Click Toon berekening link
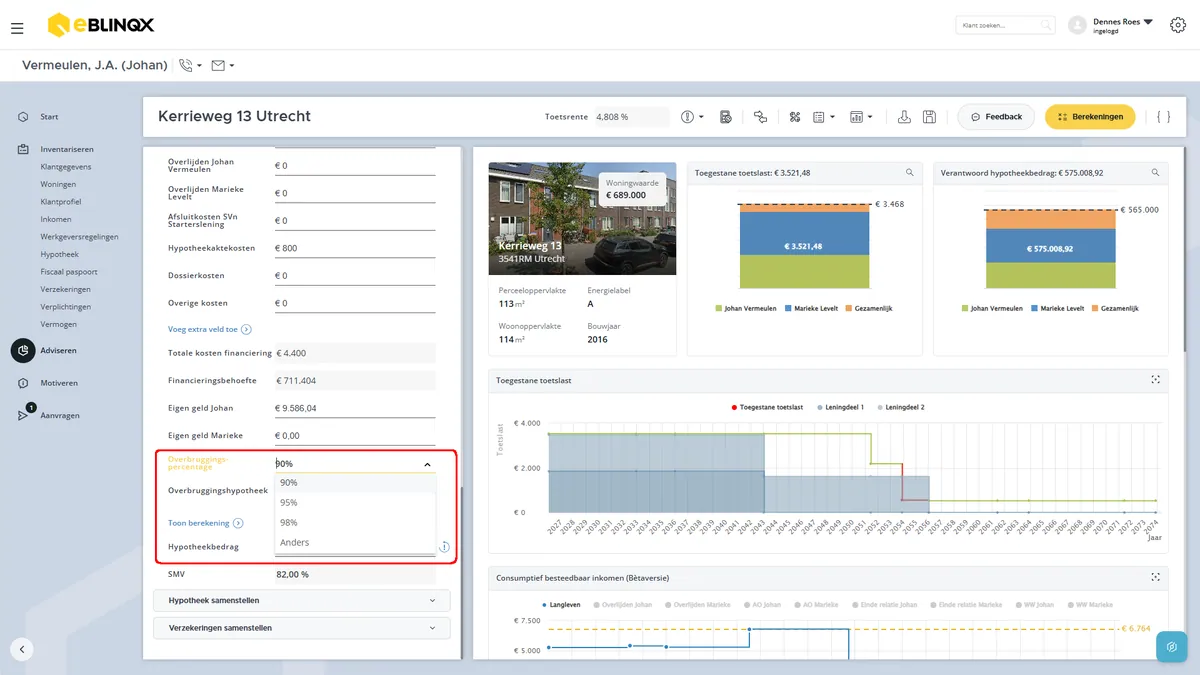The image size is (1200, 675). pos(198,523)
